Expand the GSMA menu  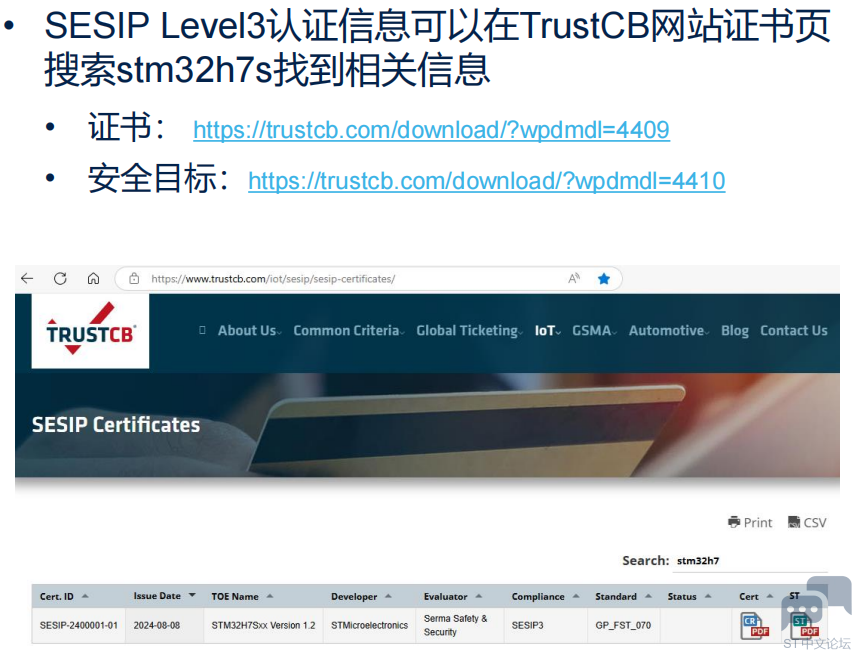coord(595,331)
